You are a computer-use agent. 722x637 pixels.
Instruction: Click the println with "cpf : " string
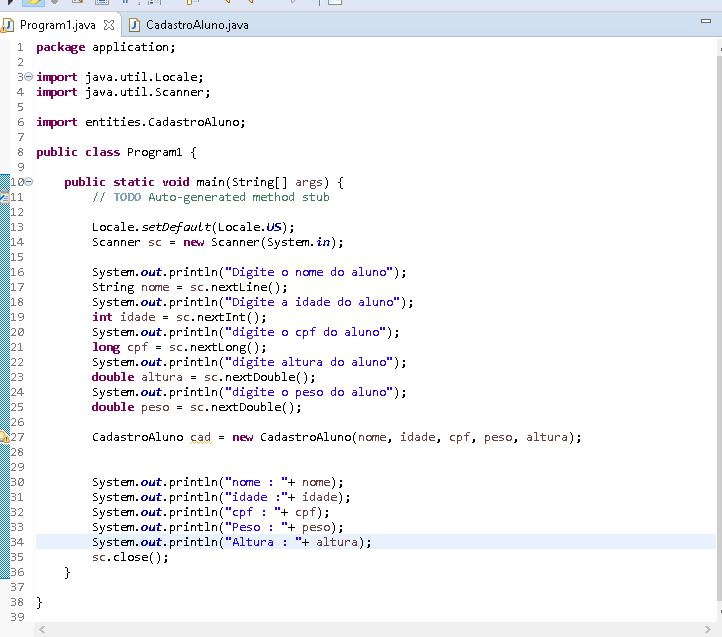coord(210,512)
